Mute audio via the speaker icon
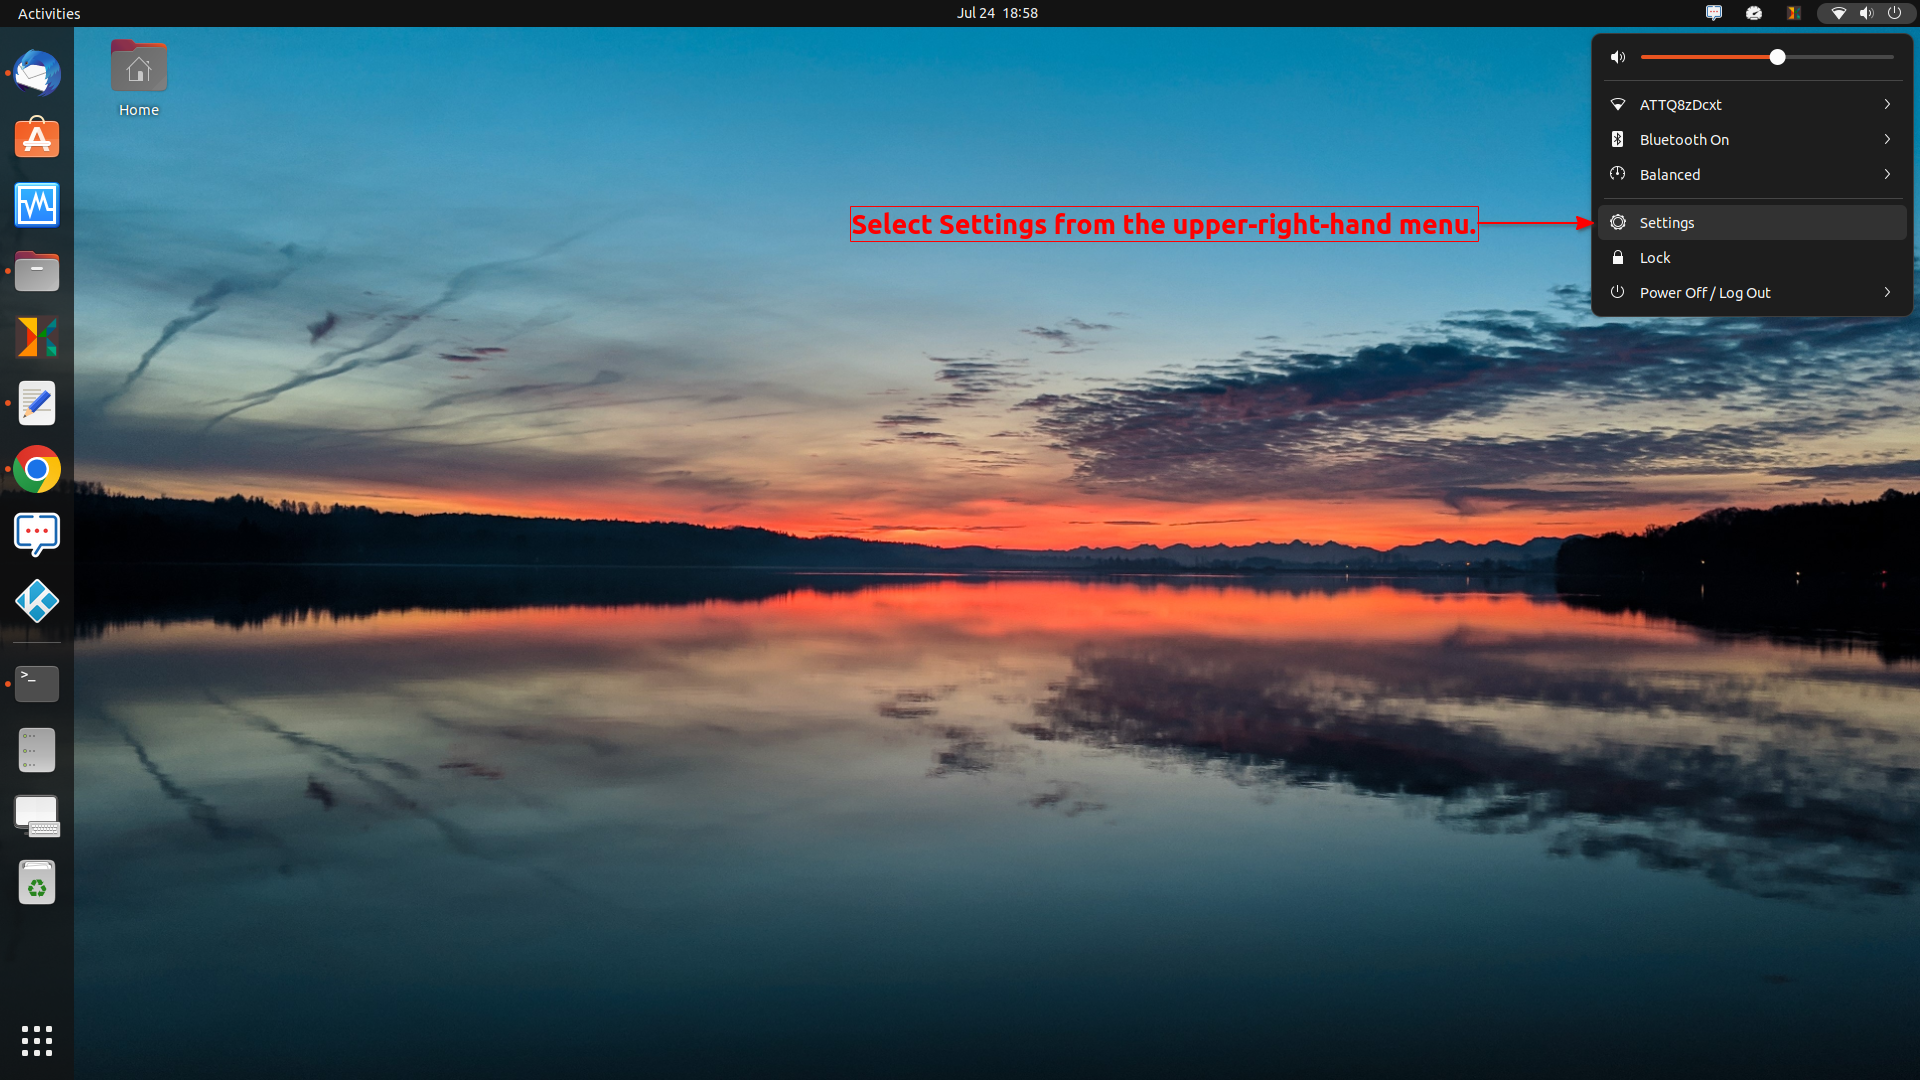The height and width of the screenshot is (1080, 1920). click(1618, 57)
